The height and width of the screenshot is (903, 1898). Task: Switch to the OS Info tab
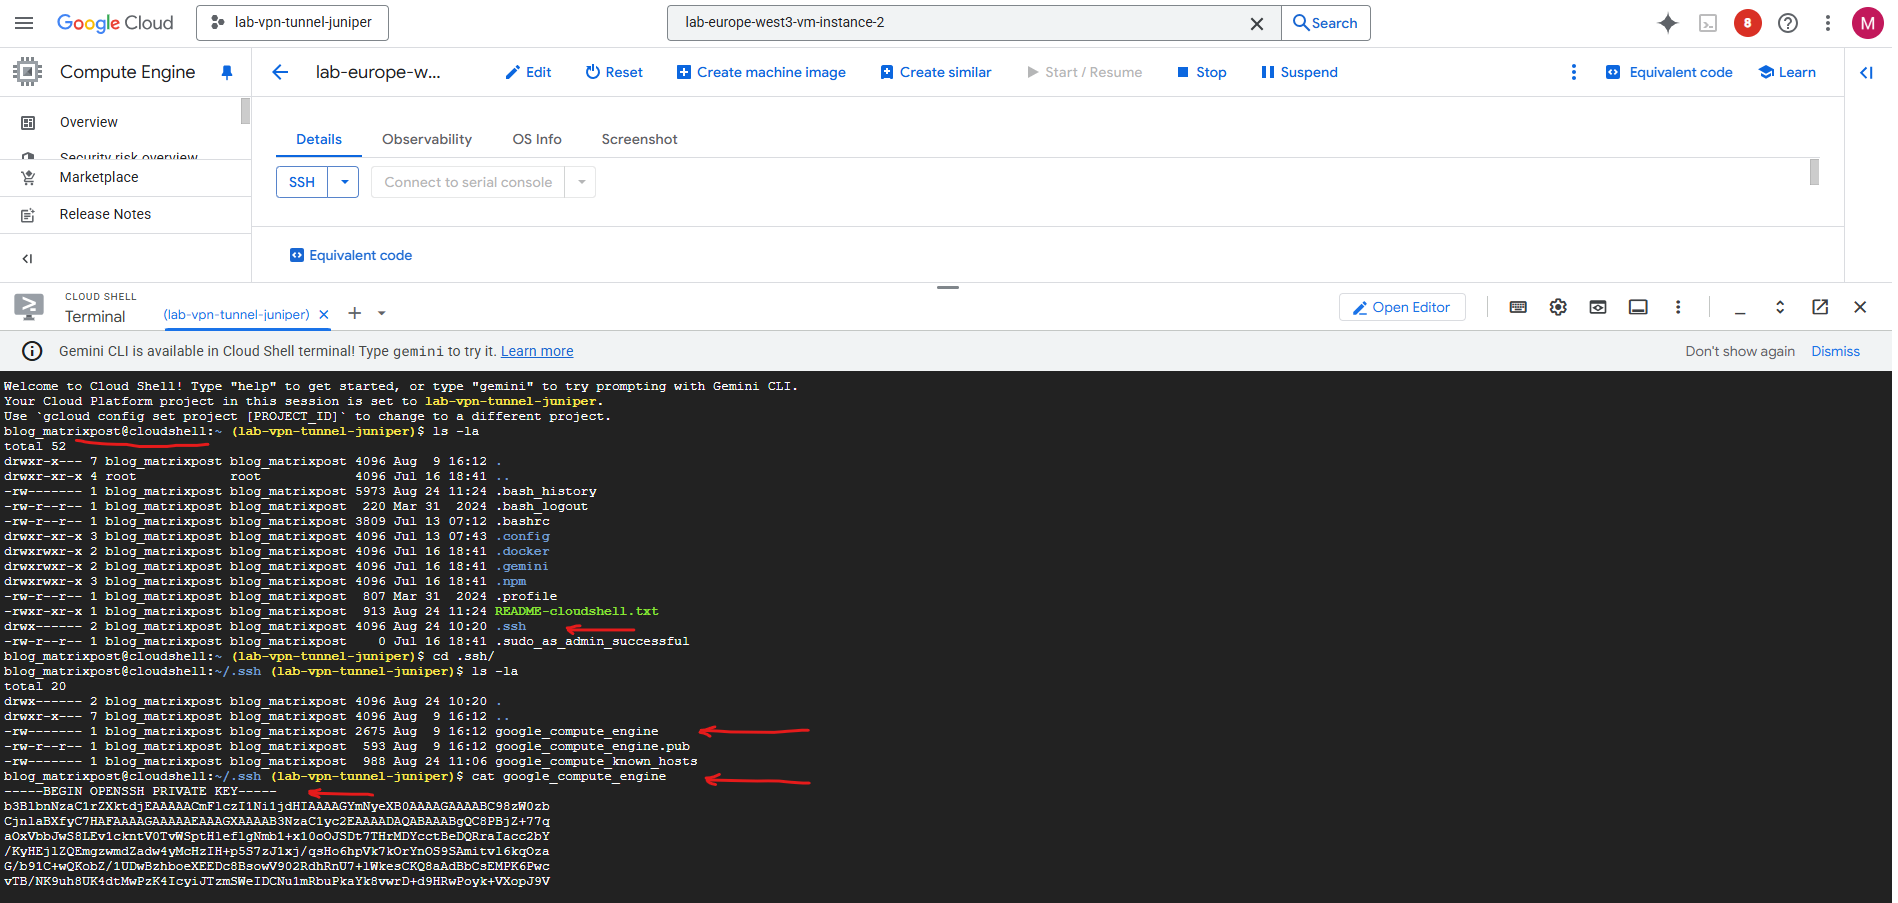pos(537,139)
